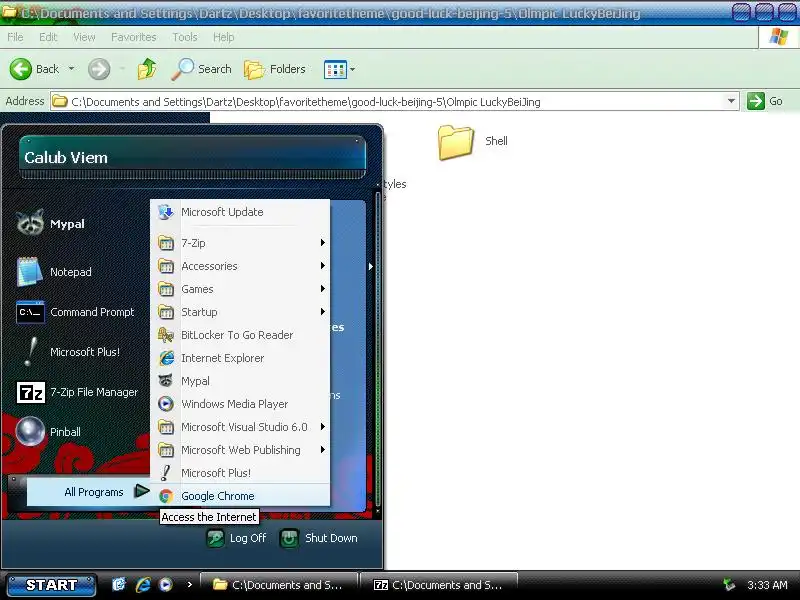
Task: Open the File menu
Action: pyautogui.click(x=15, y=37)
